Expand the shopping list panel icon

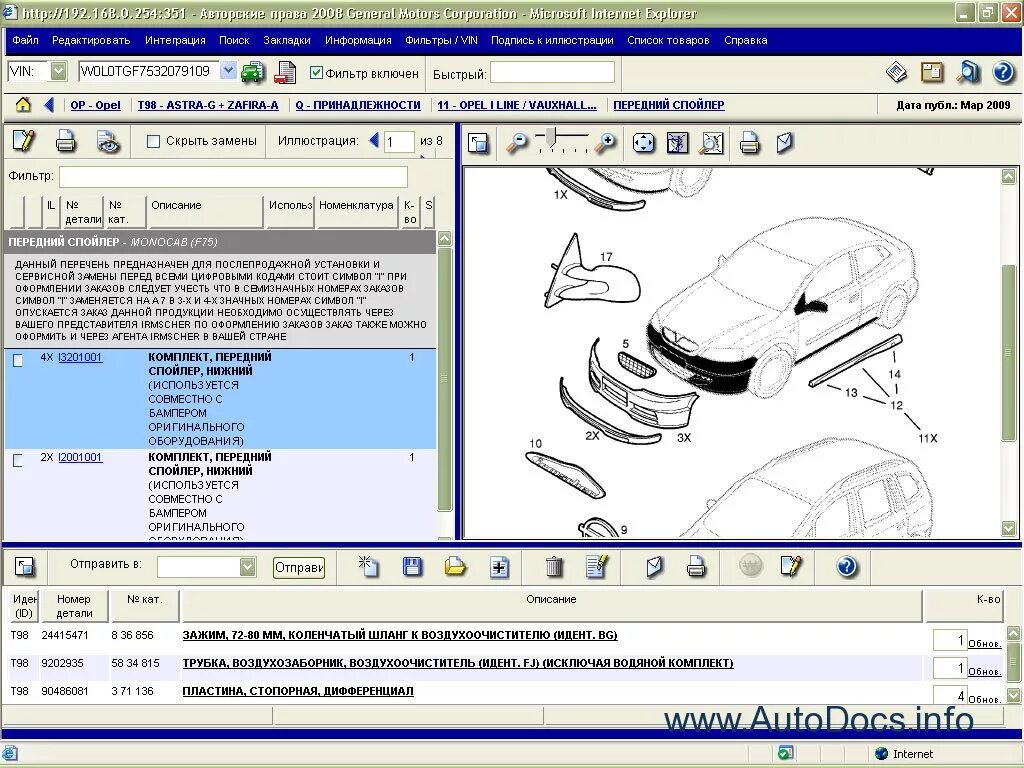click(25, 567)
